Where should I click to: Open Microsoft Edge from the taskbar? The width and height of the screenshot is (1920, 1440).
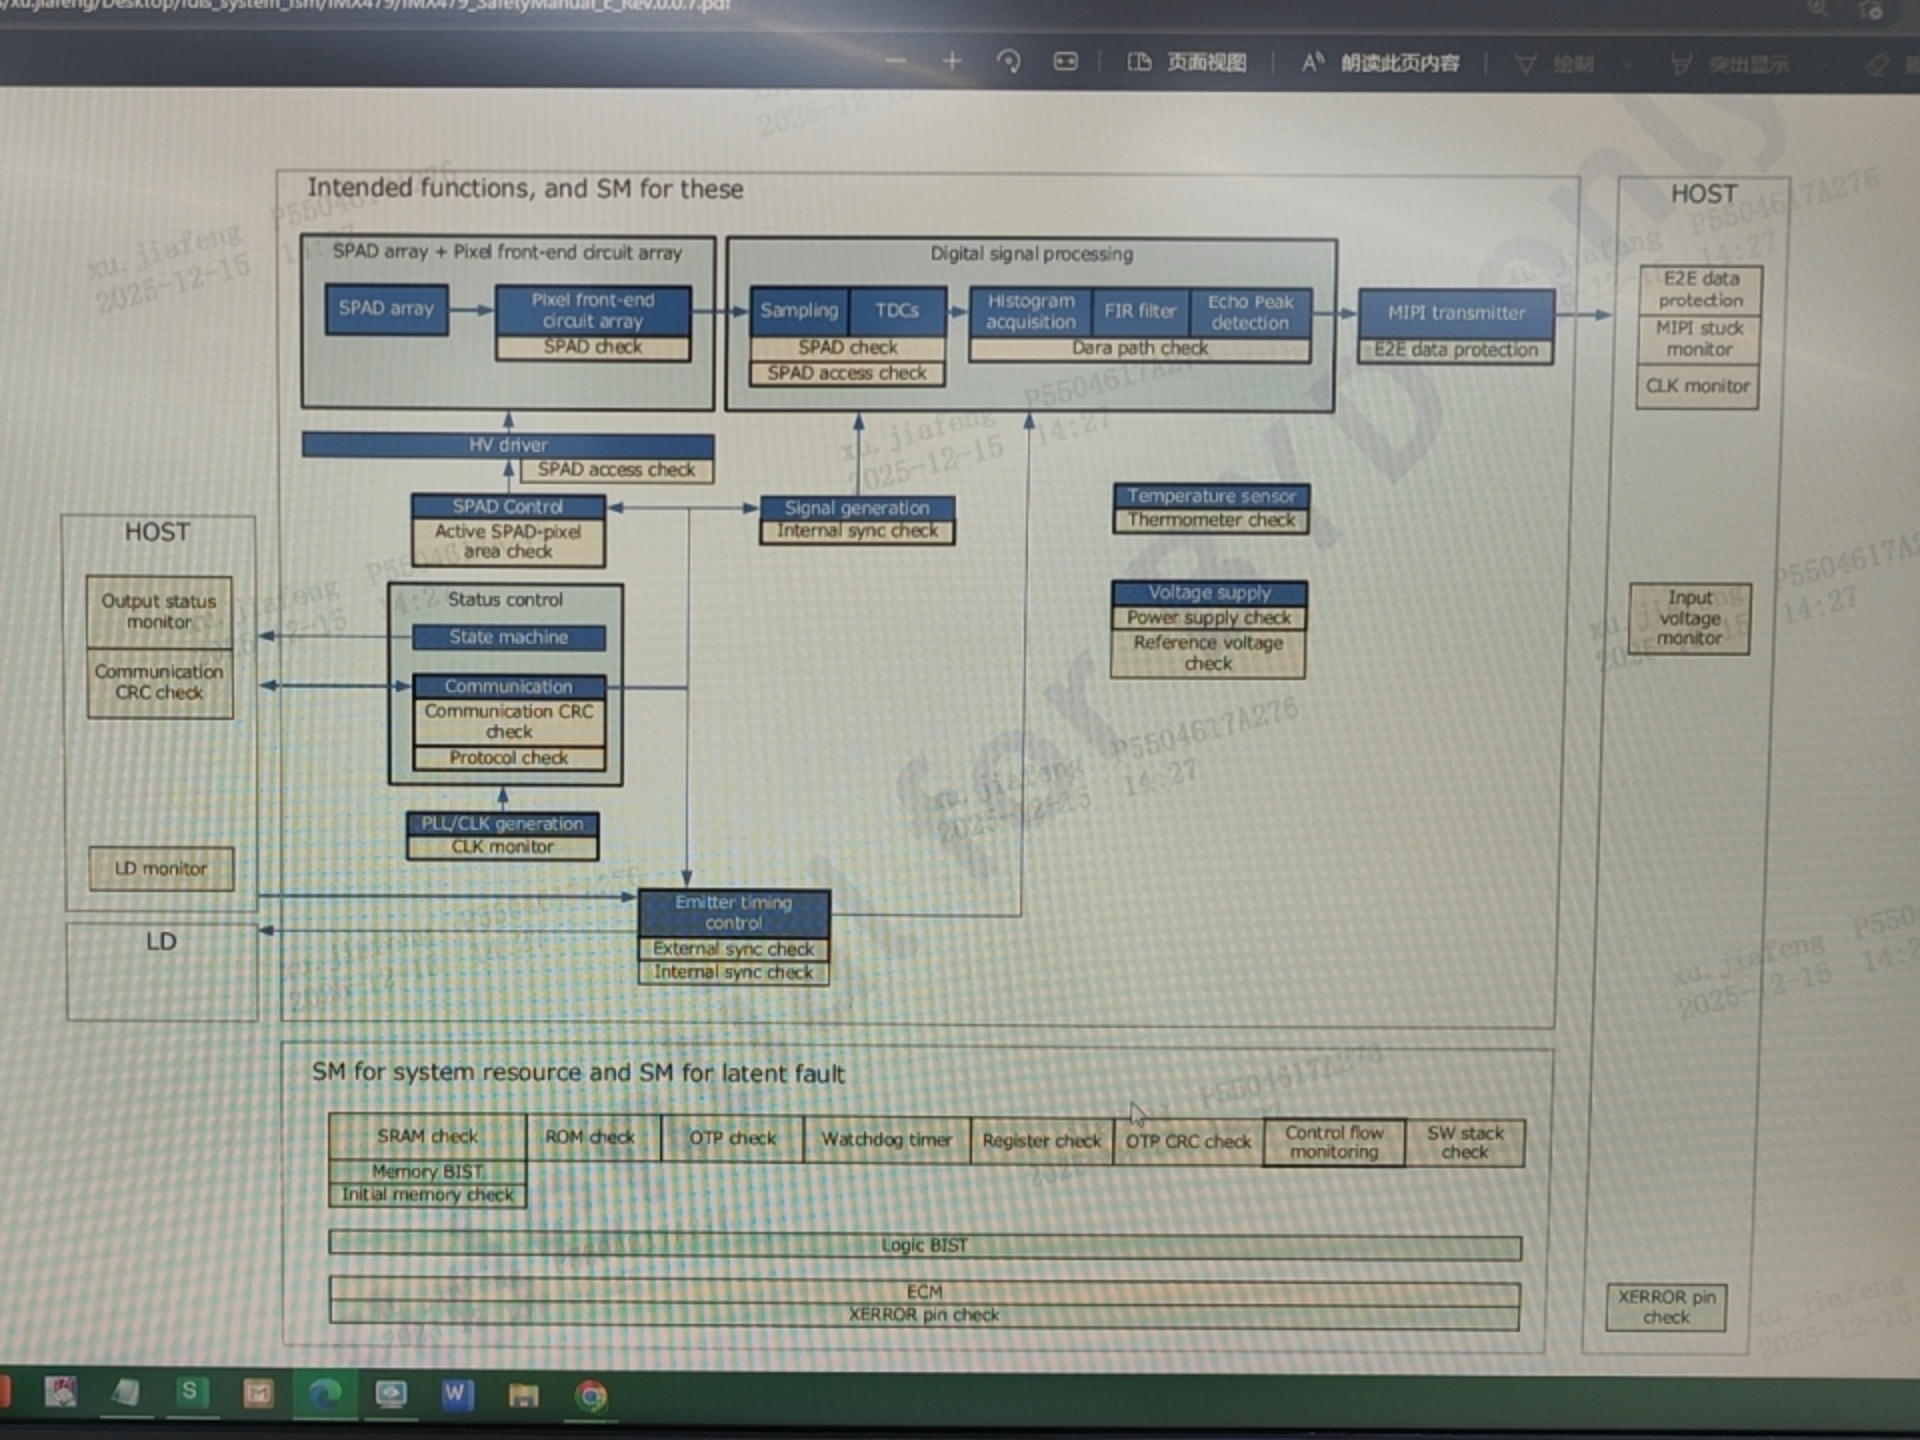click(x=324, y=1394)
